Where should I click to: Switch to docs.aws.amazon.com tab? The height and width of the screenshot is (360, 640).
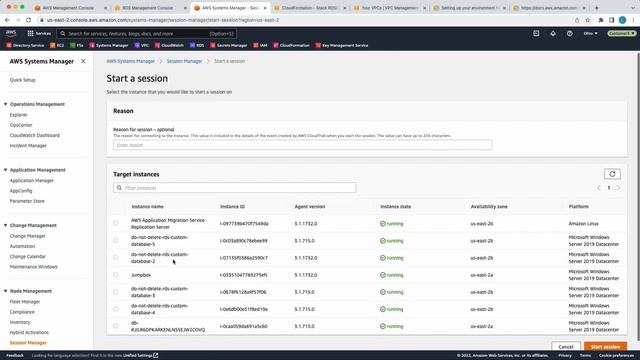(549, 8)
